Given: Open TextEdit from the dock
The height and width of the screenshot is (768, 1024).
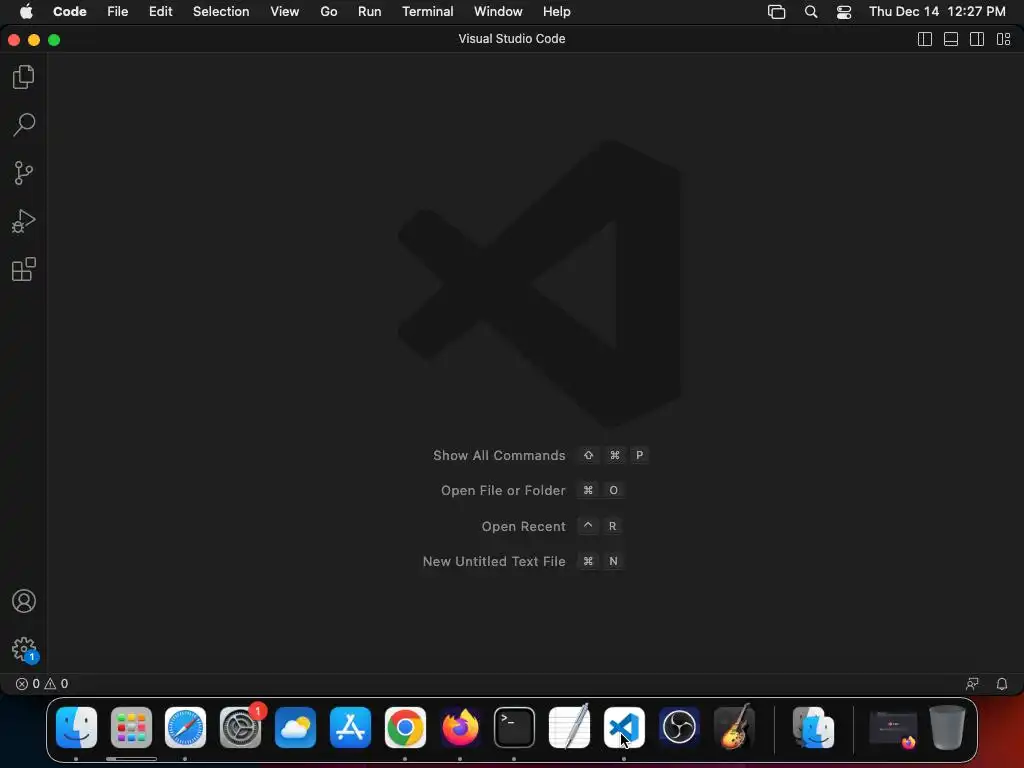Looking at the screenshot, I should point(569,728).
